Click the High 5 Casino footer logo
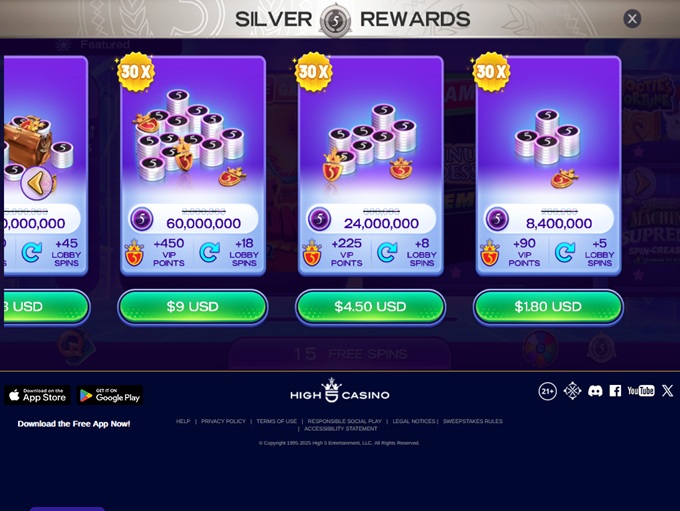 (340, 390)
